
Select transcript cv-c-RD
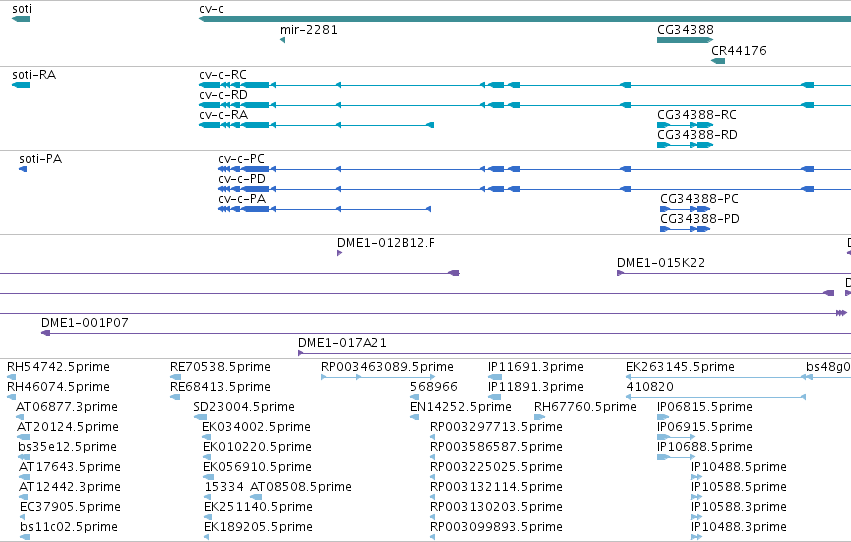point(224,95)
